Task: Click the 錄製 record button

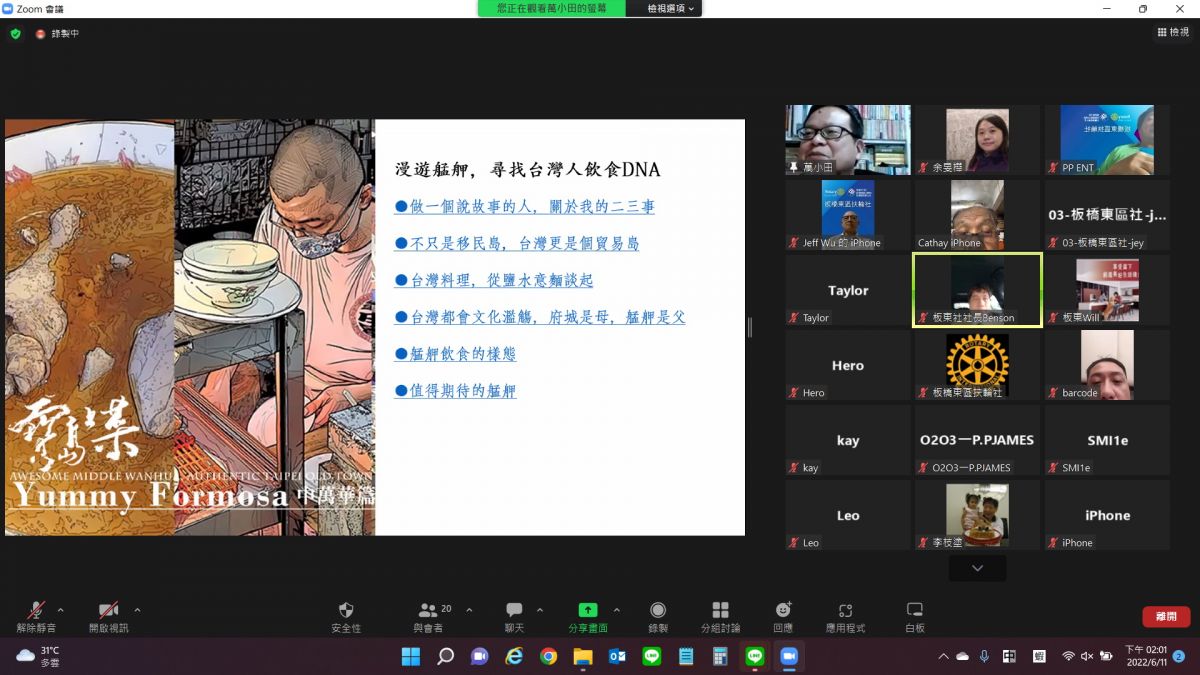Action: pyautogui.click(x=658, y=617)
